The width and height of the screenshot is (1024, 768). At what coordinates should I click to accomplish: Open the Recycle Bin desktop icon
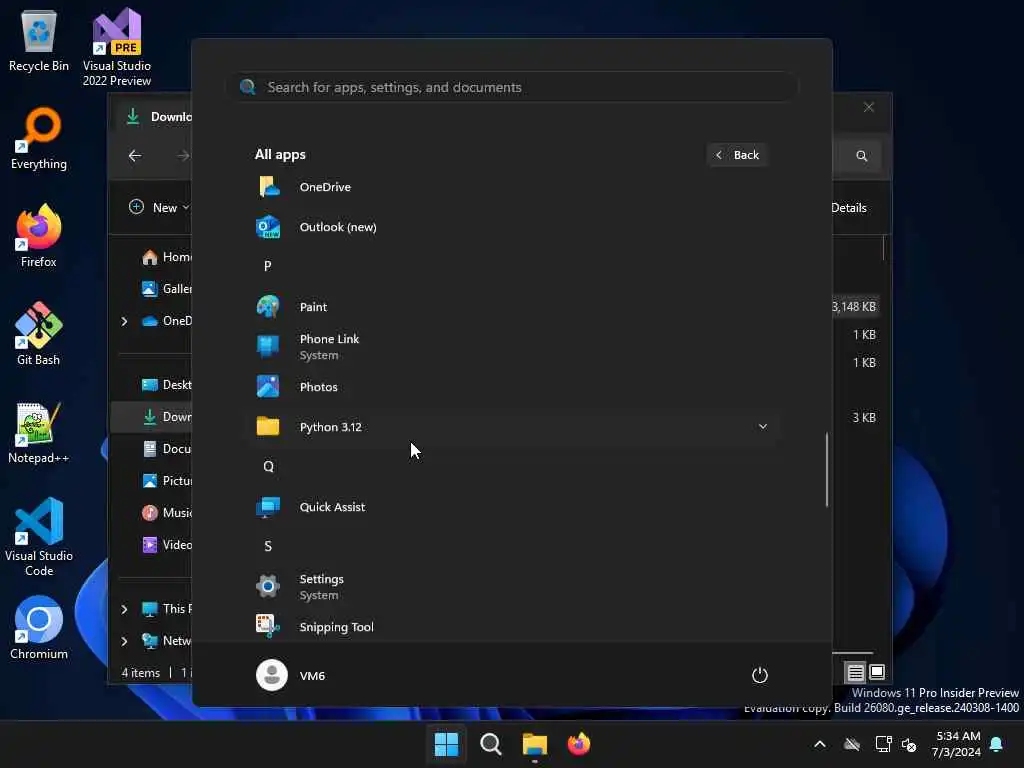pos(39,40)
